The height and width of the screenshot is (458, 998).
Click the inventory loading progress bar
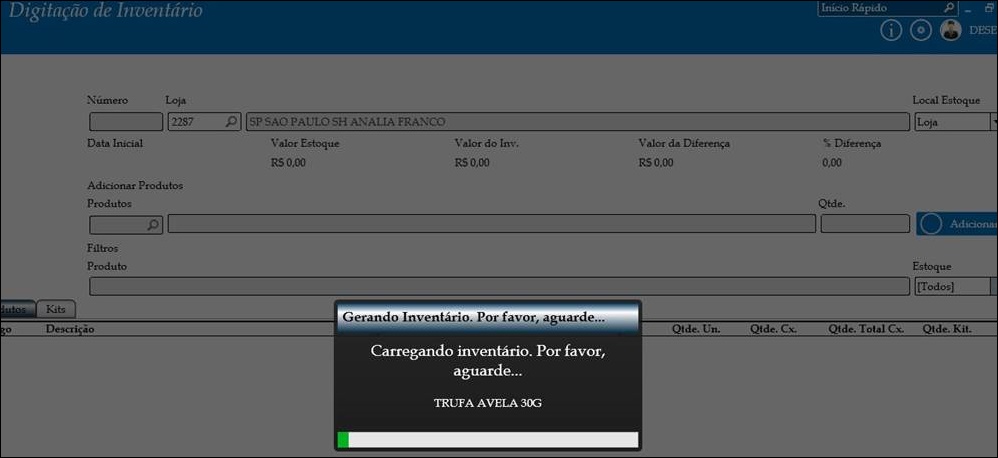pos(488,440)
